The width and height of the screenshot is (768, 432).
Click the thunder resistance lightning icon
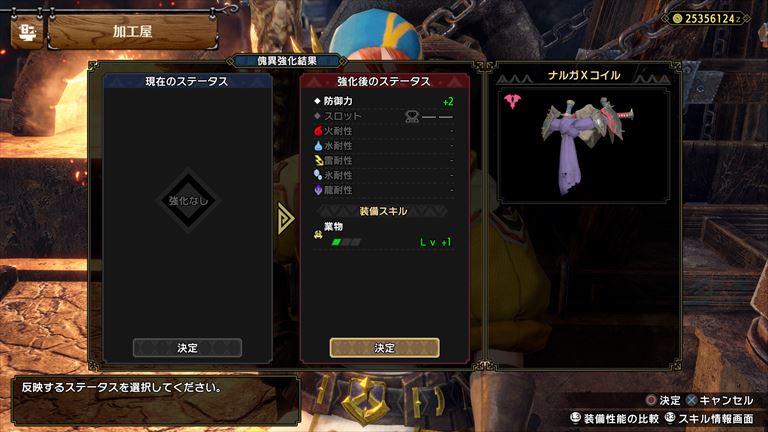click(318, 160)
